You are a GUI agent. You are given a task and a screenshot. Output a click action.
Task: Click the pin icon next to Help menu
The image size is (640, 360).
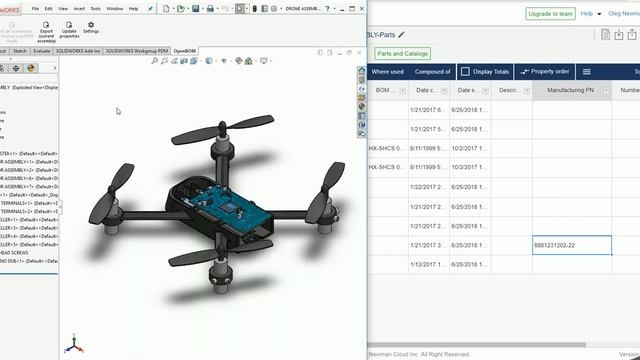tap(150, 9)
